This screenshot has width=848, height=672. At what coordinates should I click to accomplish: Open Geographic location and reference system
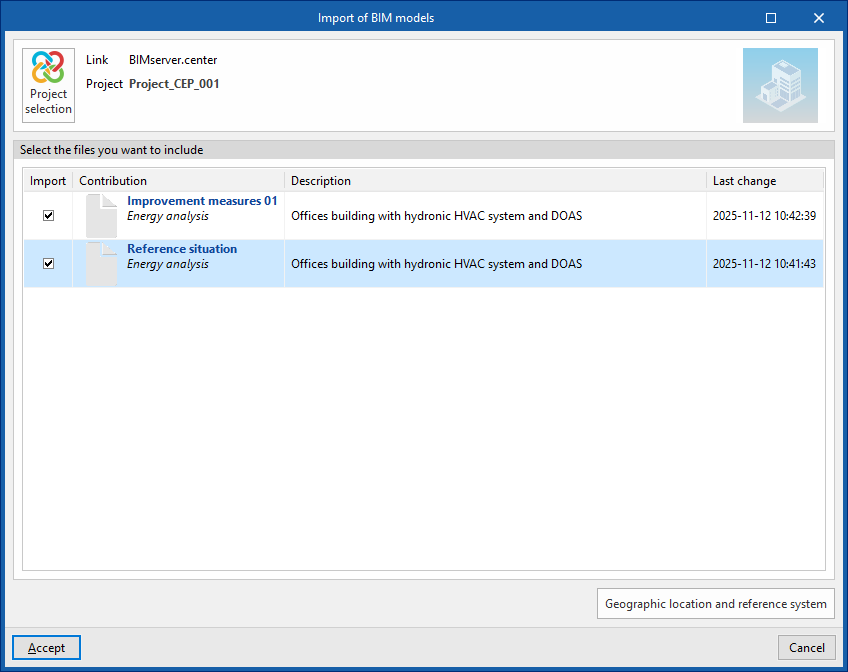[716, 604]
